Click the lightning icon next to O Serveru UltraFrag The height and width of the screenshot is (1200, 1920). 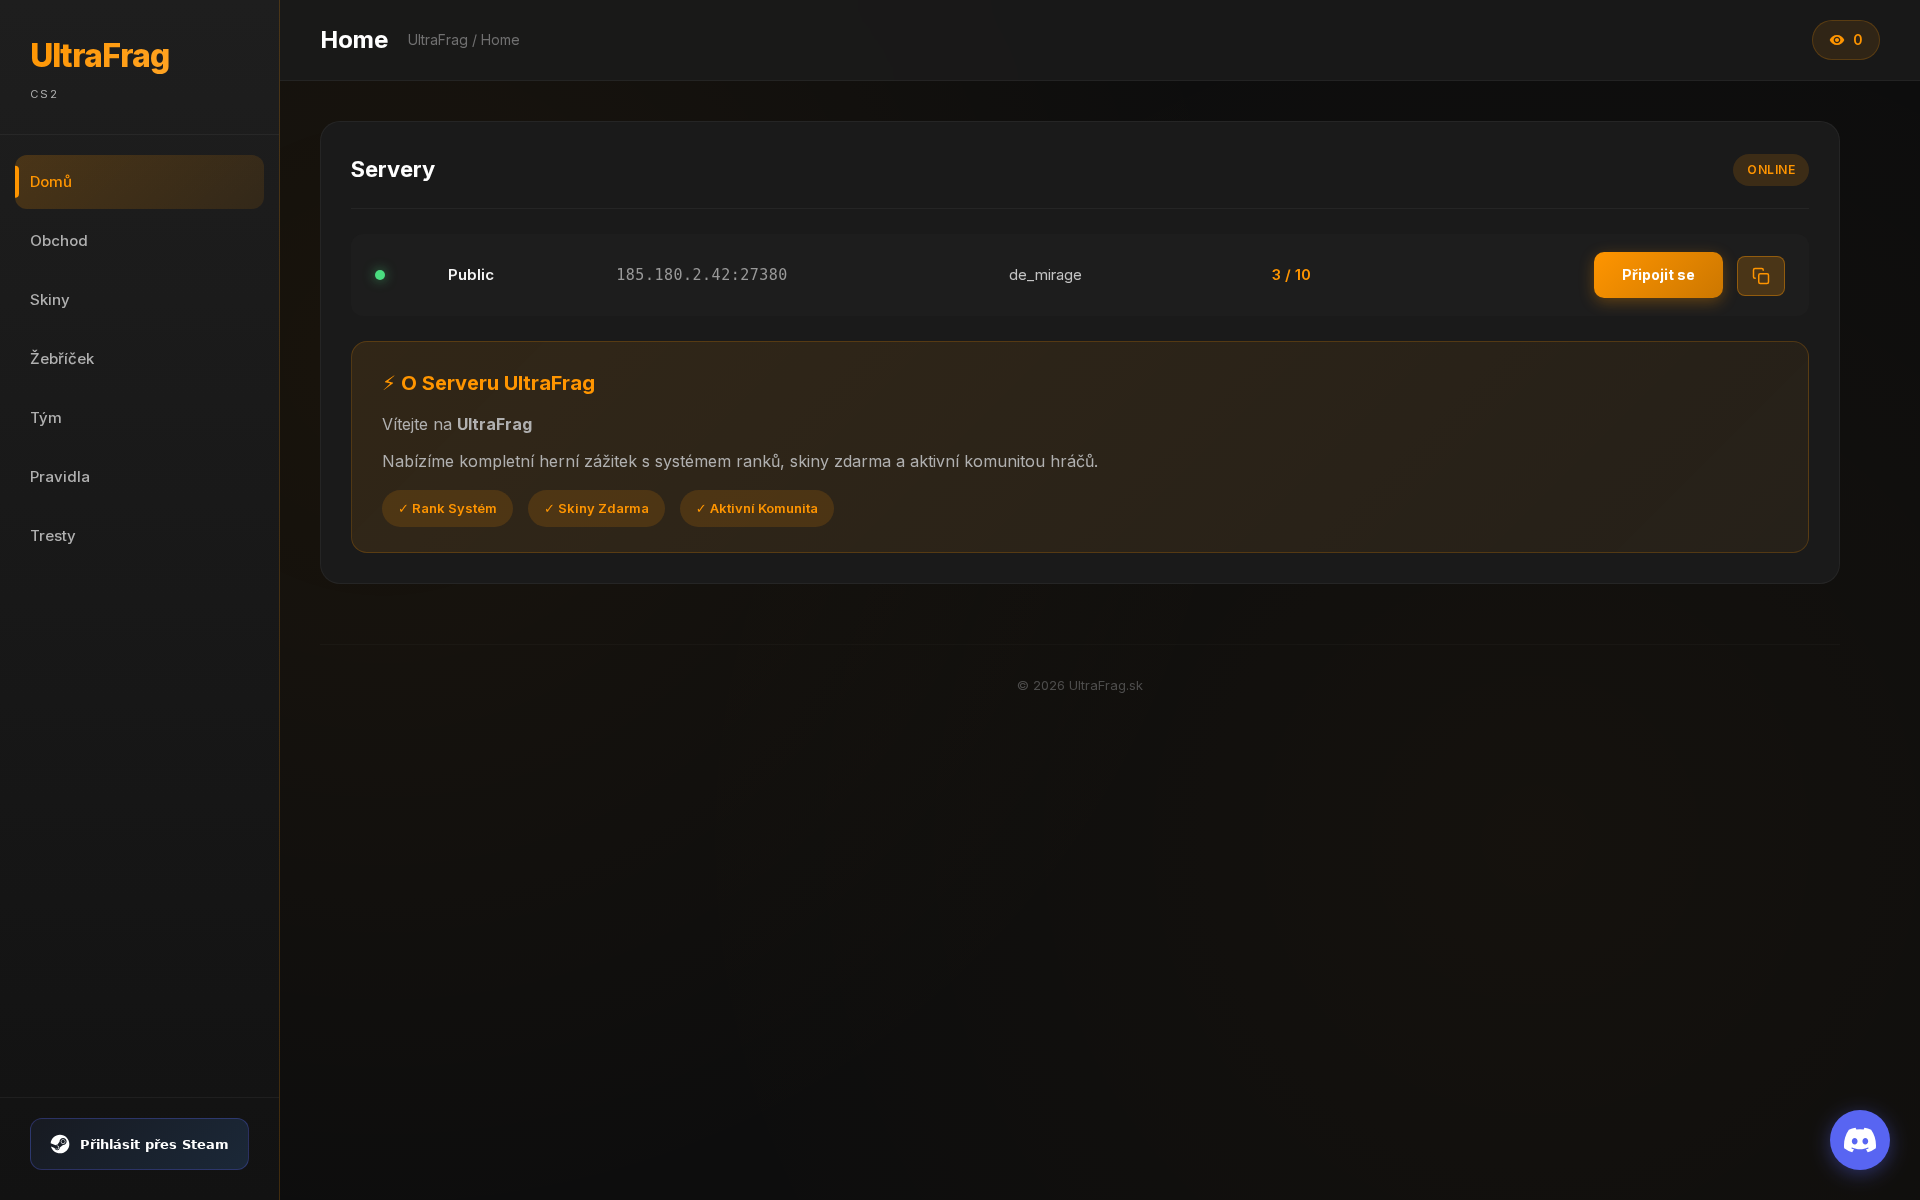coord(389,382)
